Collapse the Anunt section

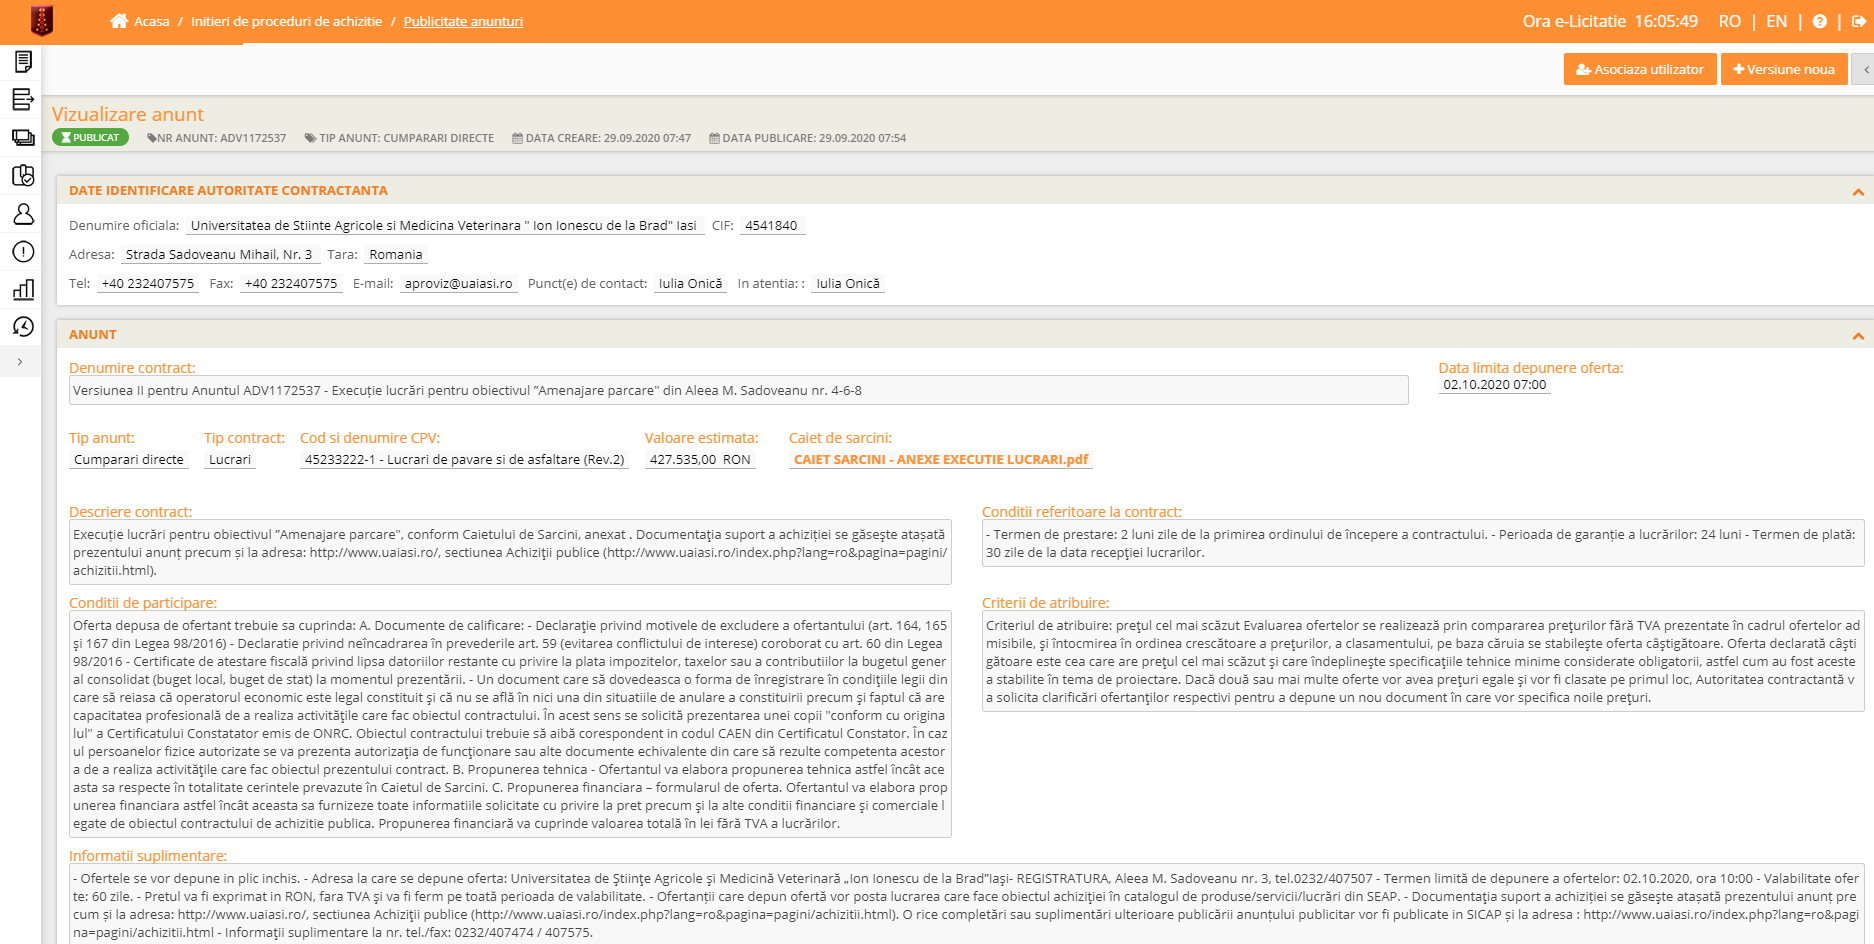coord(1857,336)
